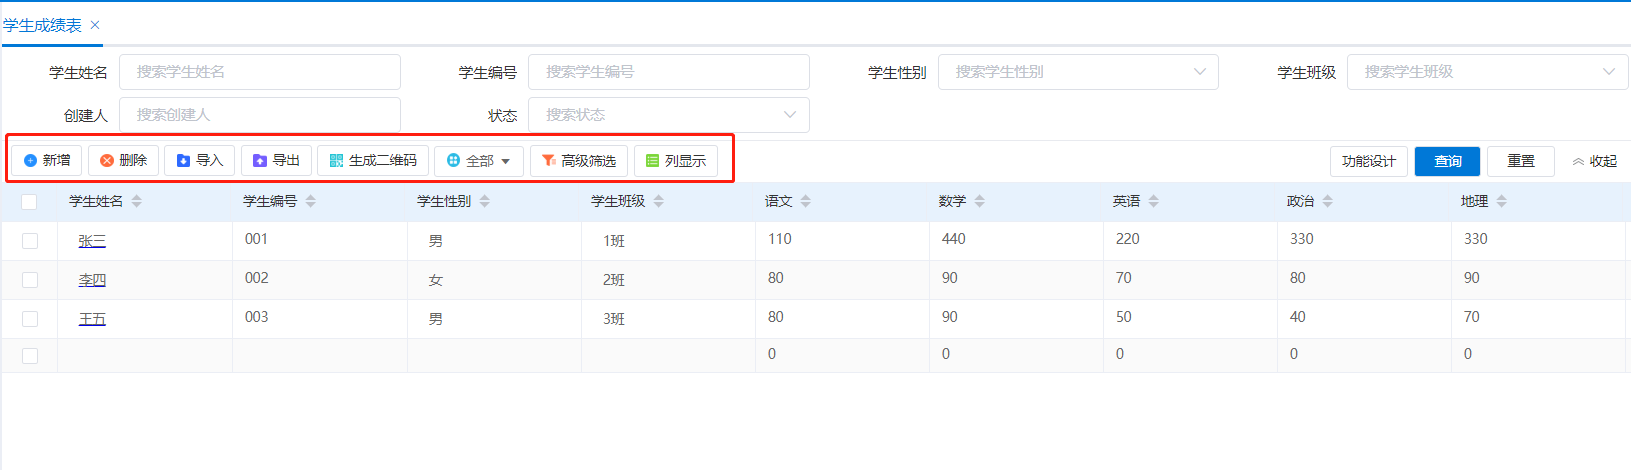Open 高级筛选 advanced filter
The image size is (1631, 470).
[579, 160]
